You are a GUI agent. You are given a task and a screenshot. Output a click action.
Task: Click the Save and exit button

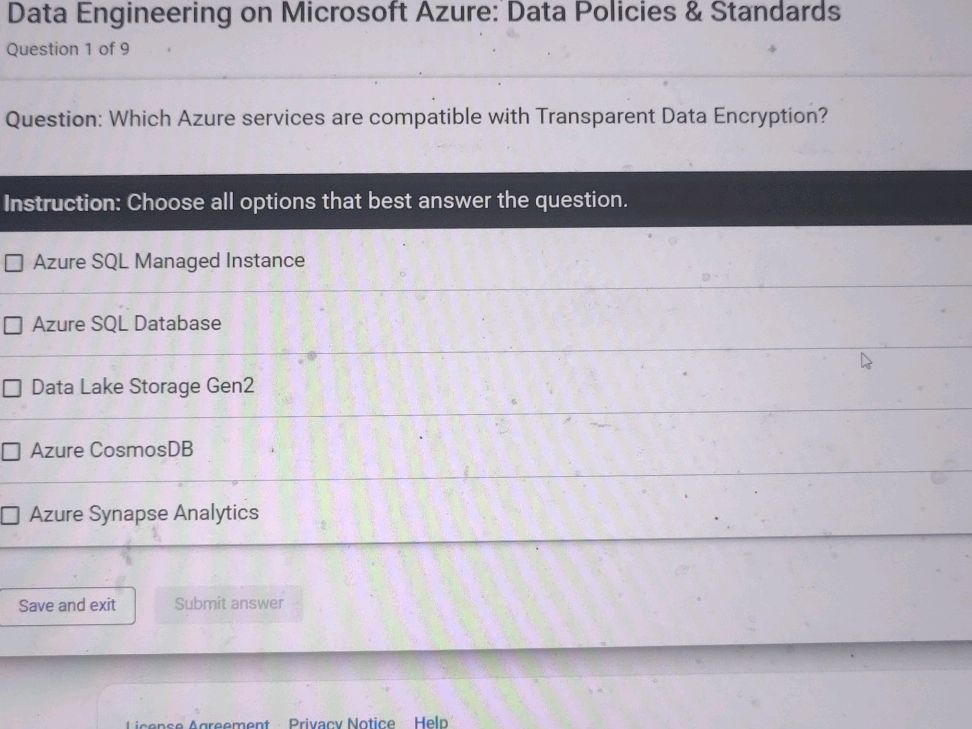pos(68,605)
